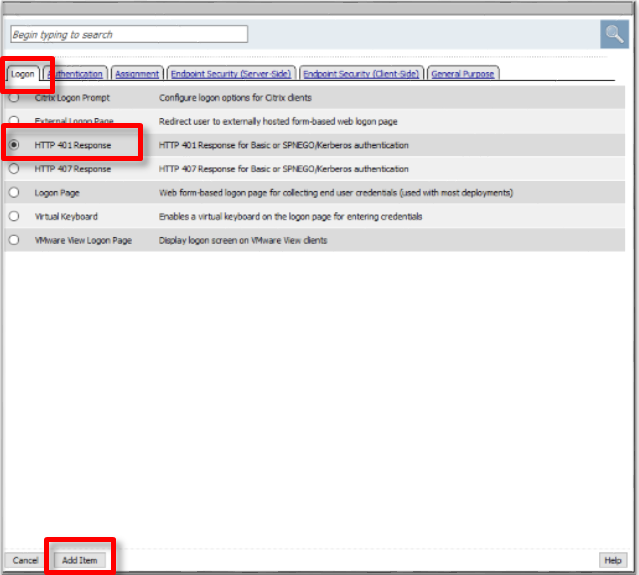Click the 'Begin typing to search' field
Image resolution: width=639 pixels, height=575 pixels.
(129, 34)
